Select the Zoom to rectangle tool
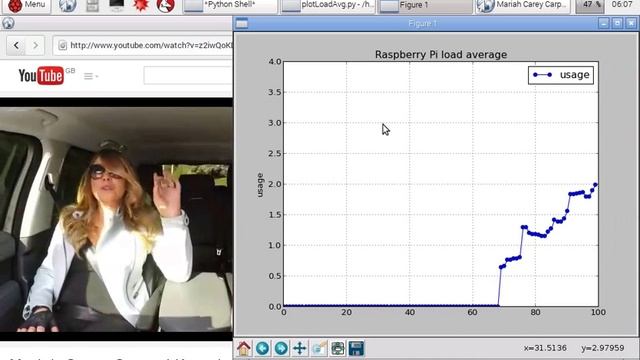 point(319,348)
